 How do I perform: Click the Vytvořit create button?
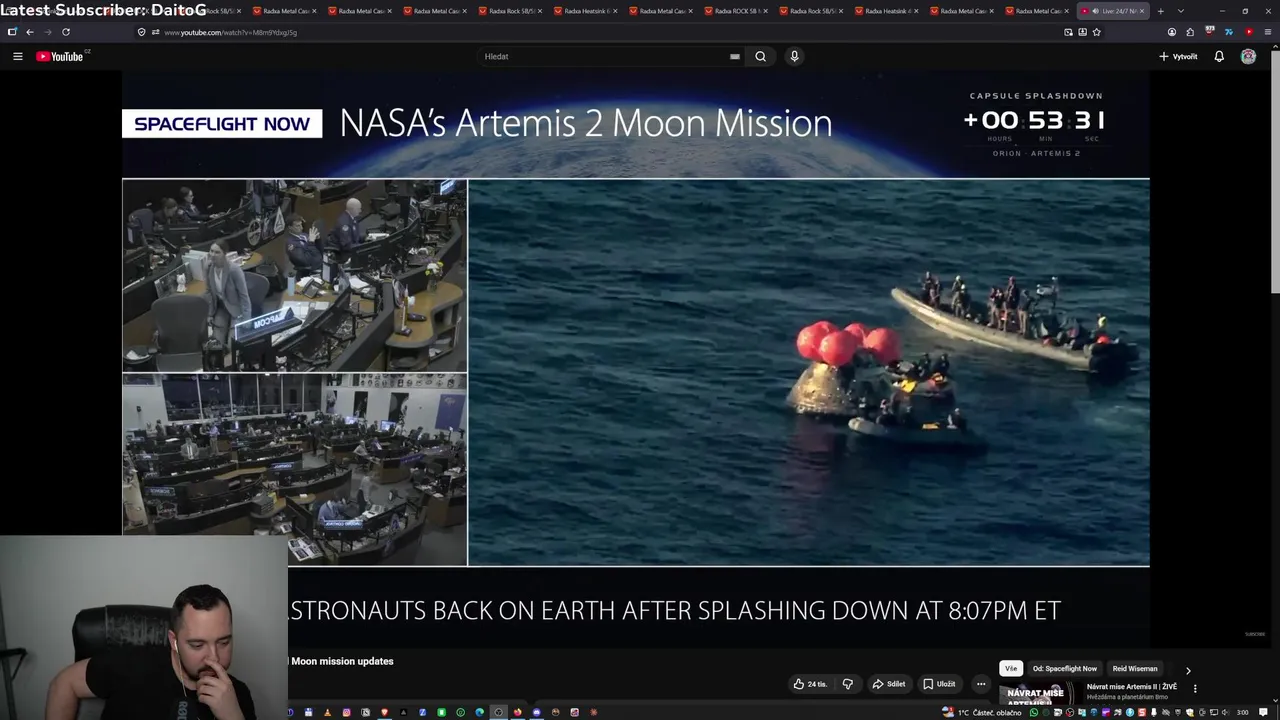coord(1178,56)
